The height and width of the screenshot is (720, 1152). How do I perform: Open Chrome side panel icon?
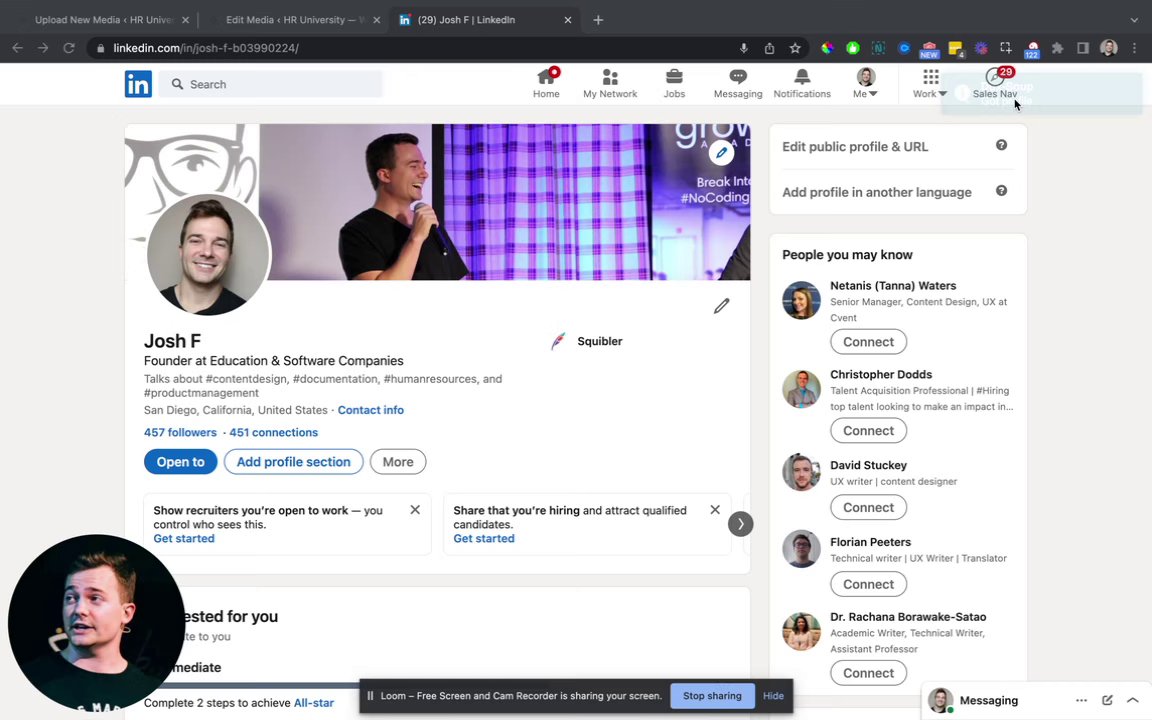point(1083,48)
